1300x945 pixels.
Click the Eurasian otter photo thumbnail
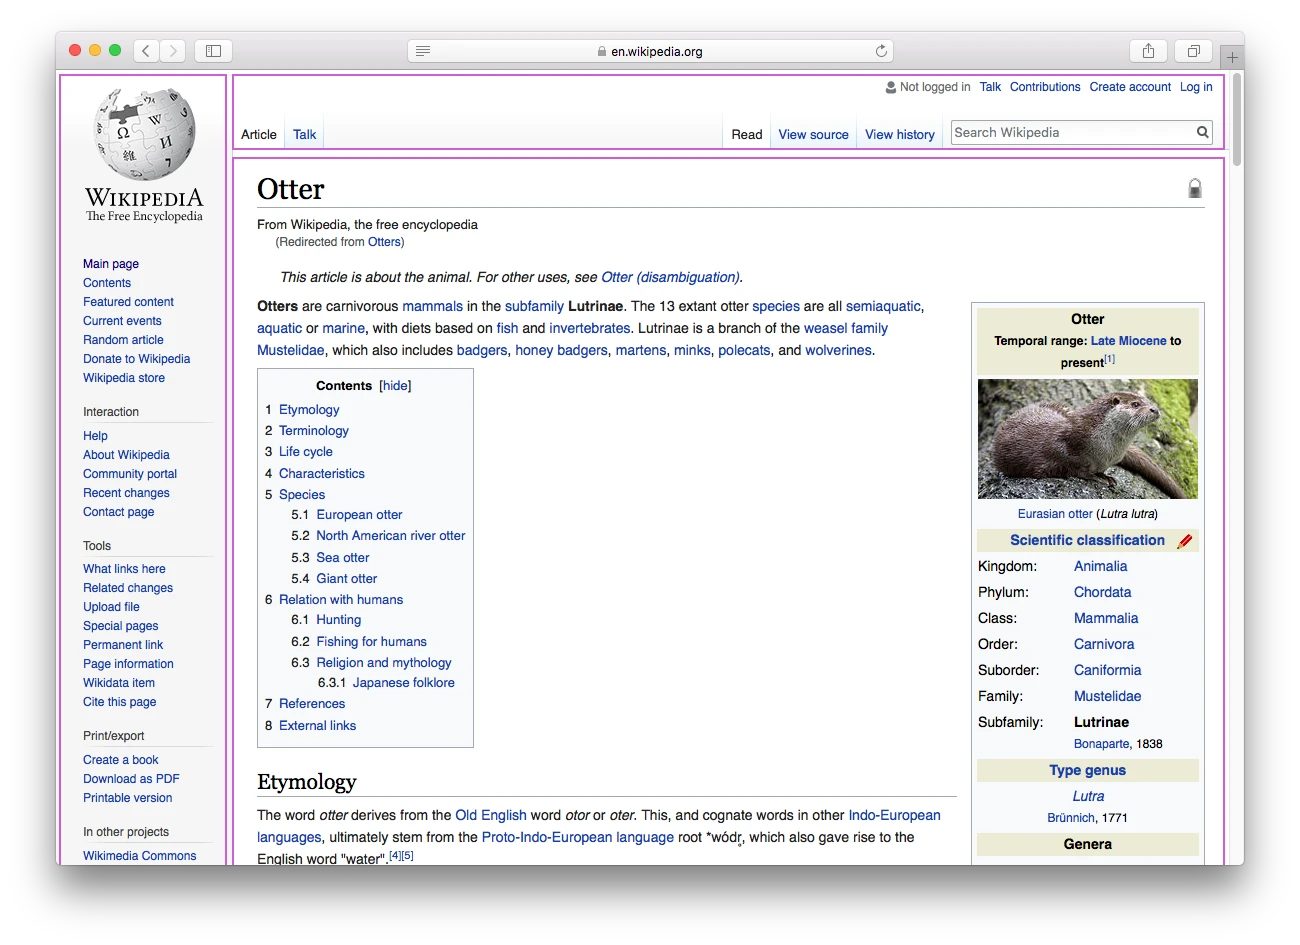1087,438
